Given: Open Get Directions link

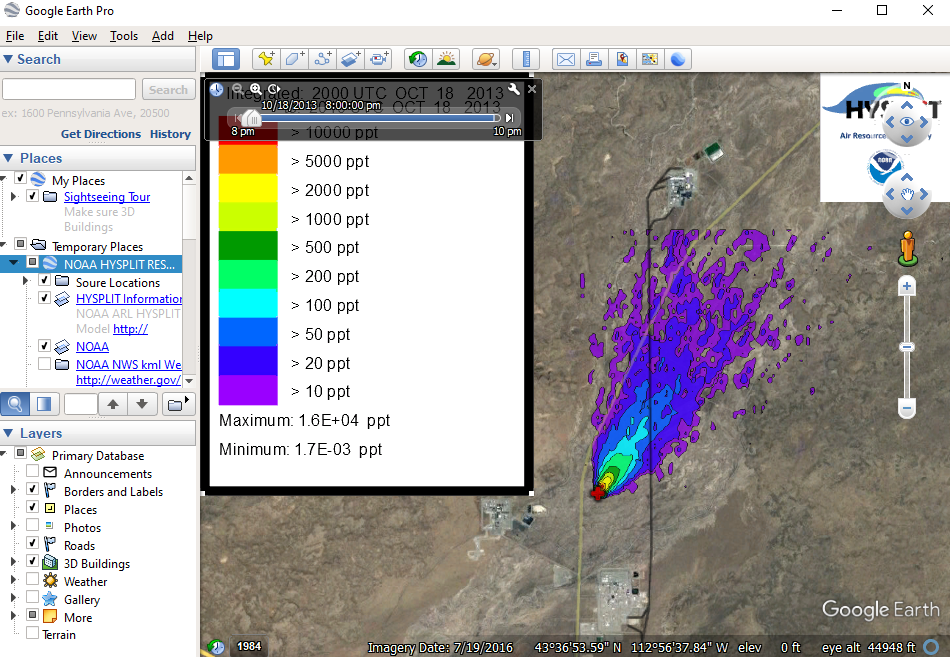Looking at the screenshot, I should [101, 134].
